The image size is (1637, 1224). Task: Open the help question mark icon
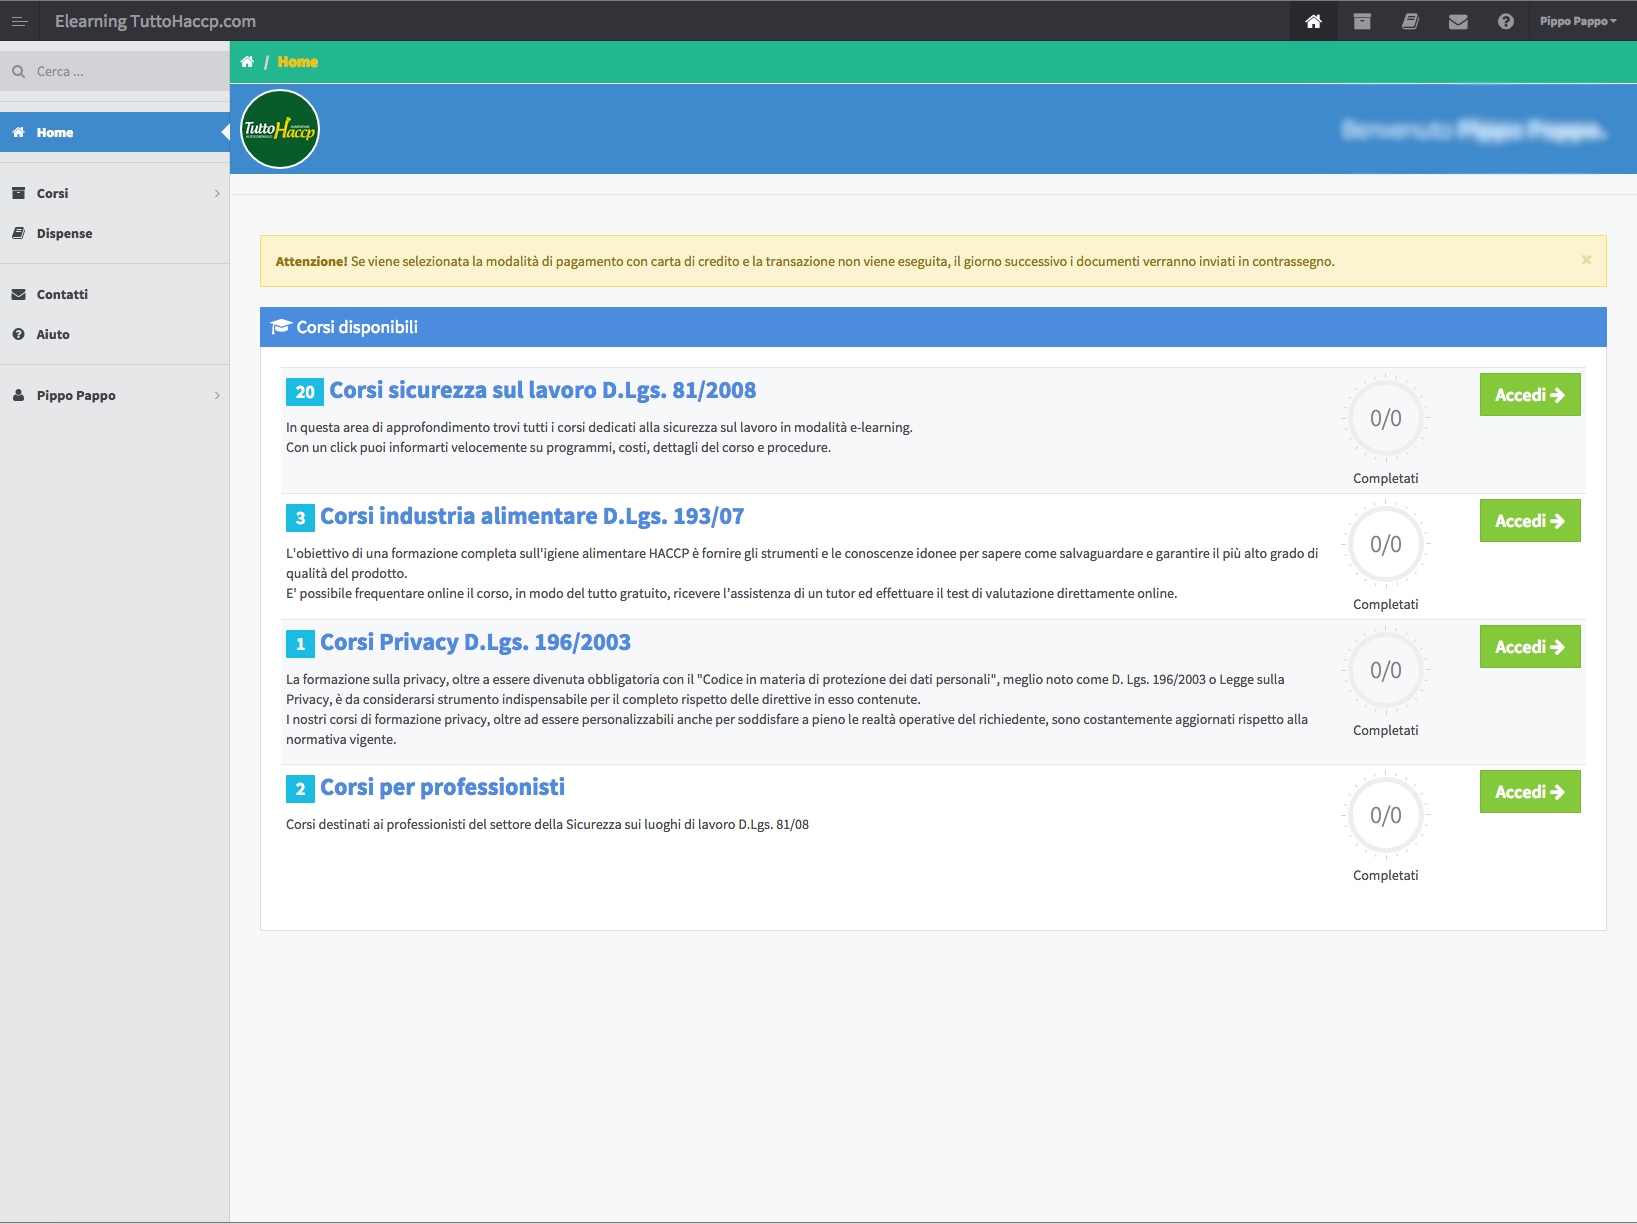click(1505, 21)
